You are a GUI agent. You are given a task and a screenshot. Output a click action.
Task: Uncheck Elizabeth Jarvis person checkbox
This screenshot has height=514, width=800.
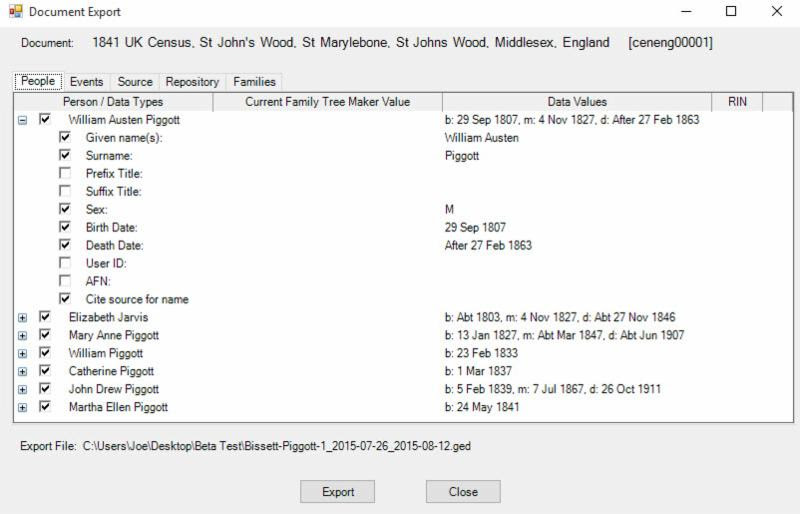(x=45, y=317)
